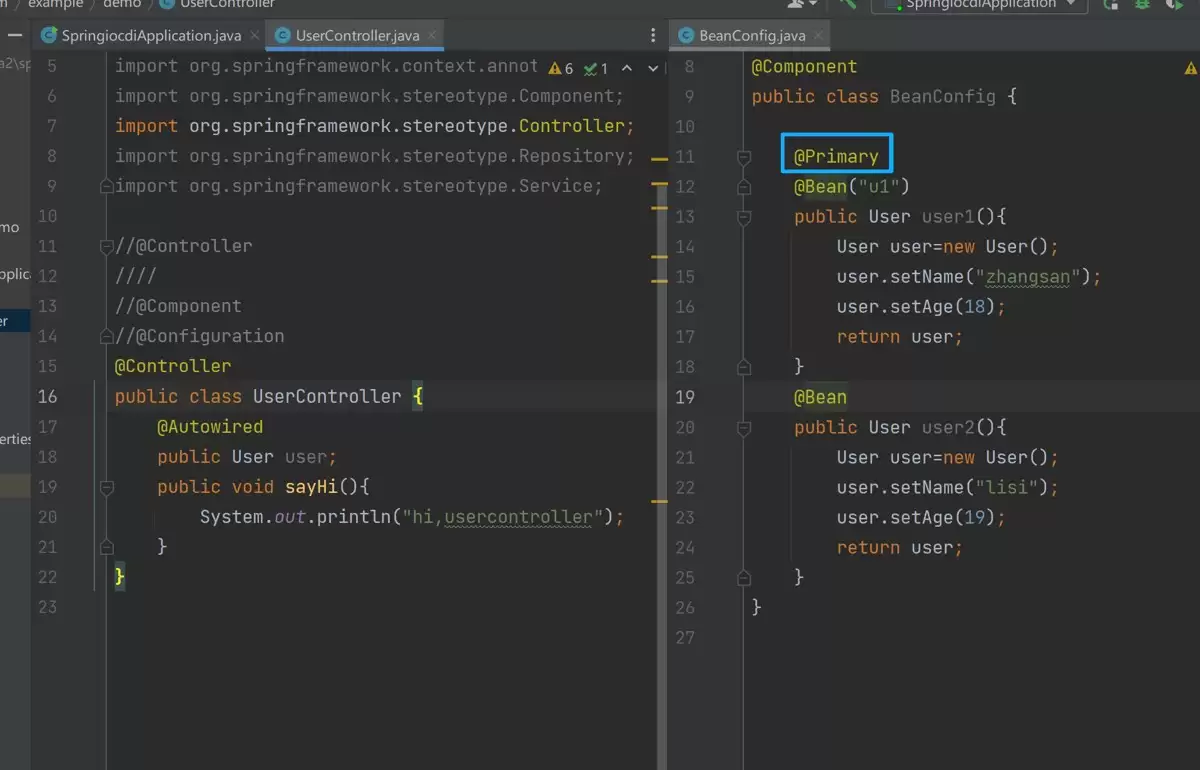Screen dimensions: 1200x770
Task: Click the @Primary annotation on line 11
Action: [836, 156]
